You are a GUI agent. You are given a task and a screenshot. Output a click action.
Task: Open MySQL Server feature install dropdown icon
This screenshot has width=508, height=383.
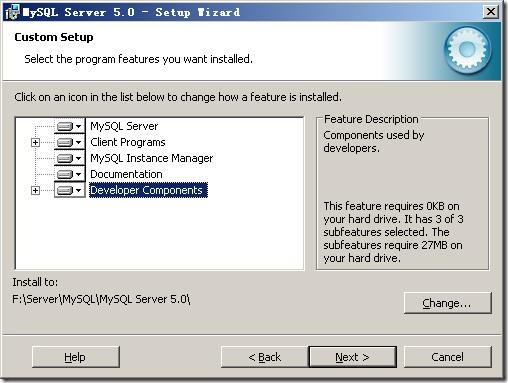pos(69,126)
